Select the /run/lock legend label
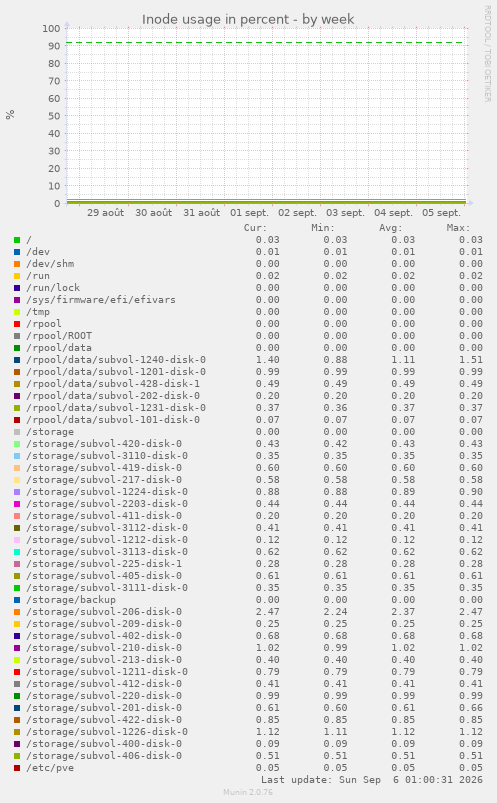This screenshot has height=803, width=497. point(53,288)
